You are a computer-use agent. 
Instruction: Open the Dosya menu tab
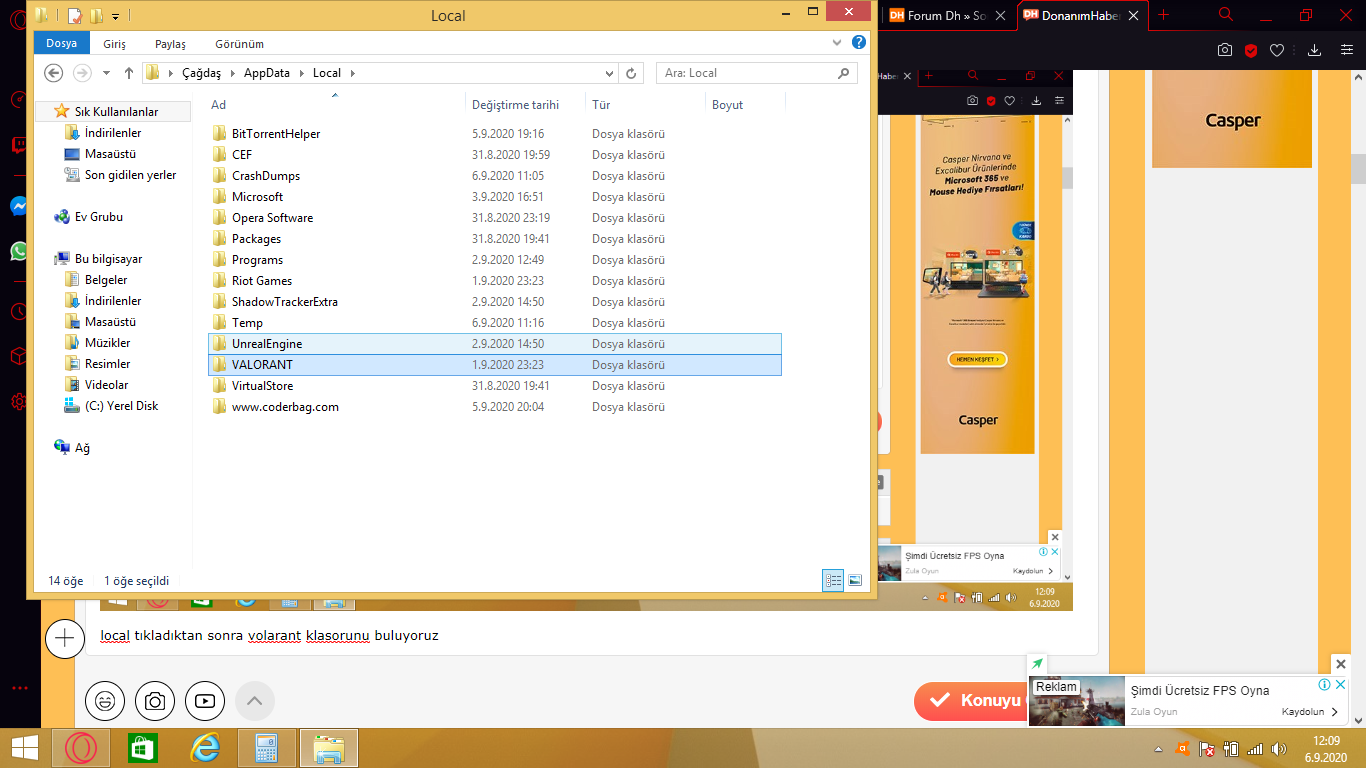point(61,43)
